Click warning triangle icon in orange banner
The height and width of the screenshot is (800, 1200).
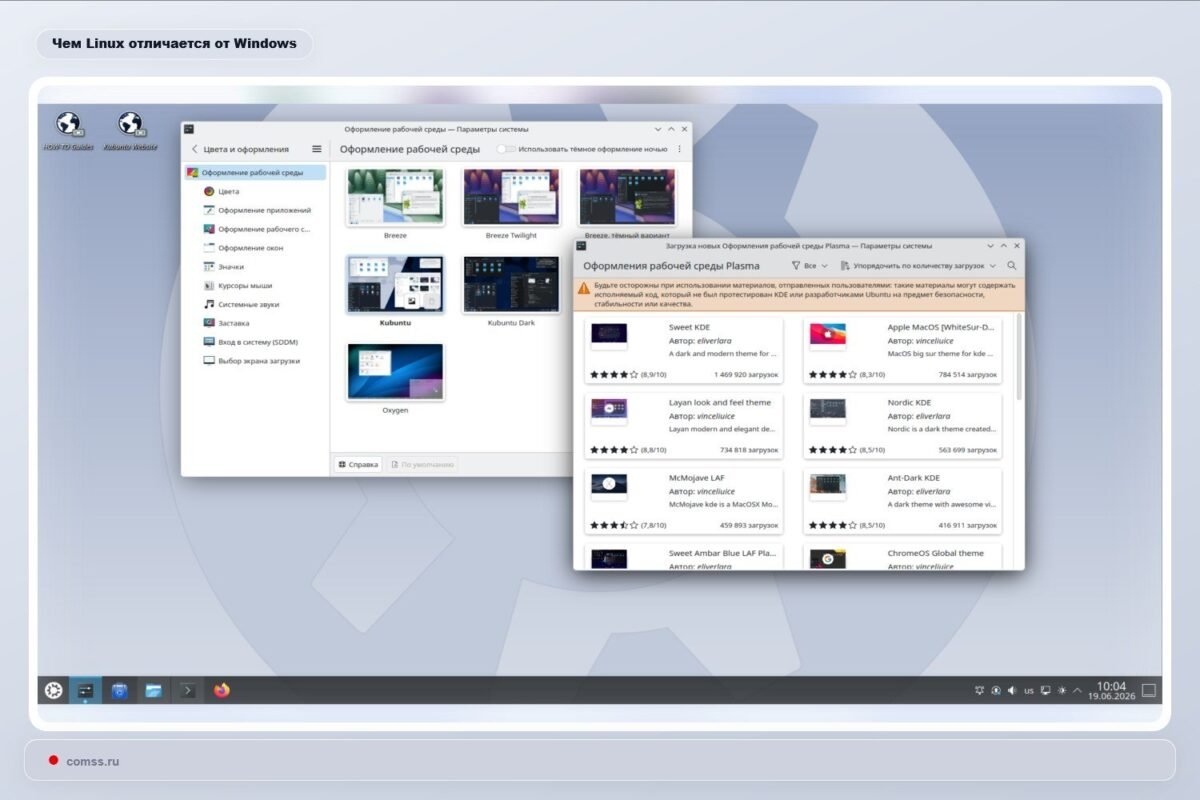584,287
